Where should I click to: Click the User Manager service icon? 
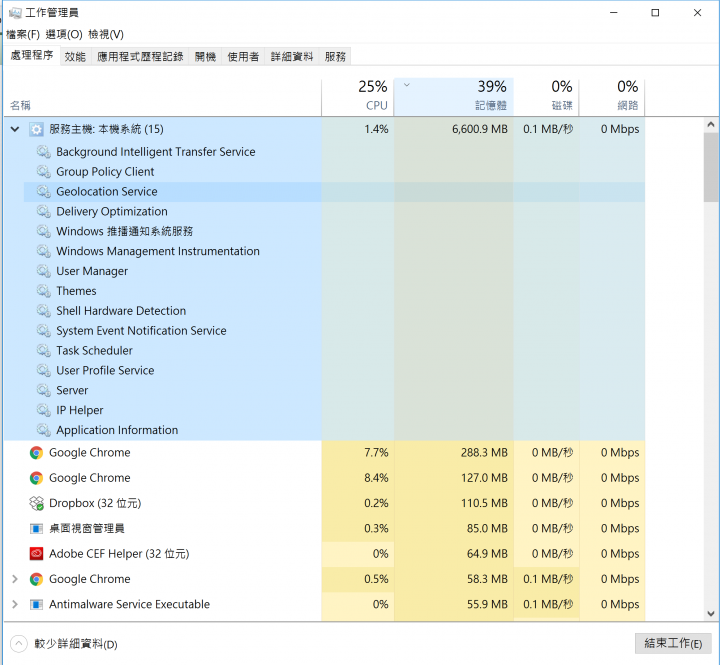click(44, 271)
